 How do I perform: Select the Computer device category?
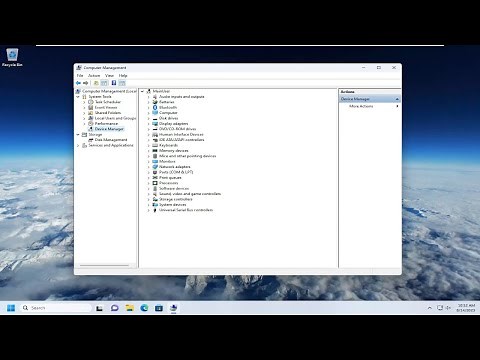pos(168,113)
